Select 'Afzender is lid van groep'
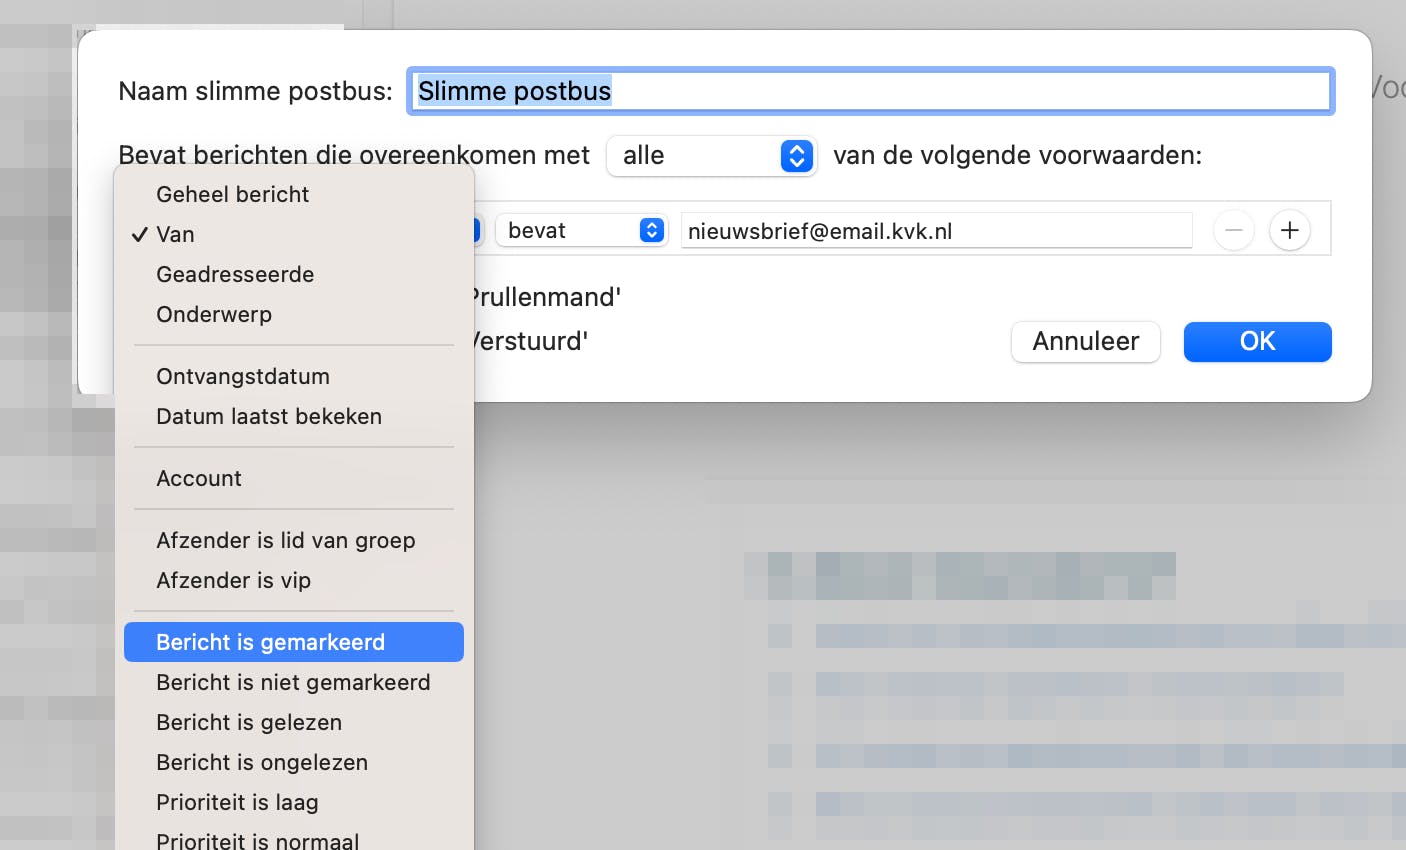Viewport: 1406px width, 850px height. click(286, 540)
